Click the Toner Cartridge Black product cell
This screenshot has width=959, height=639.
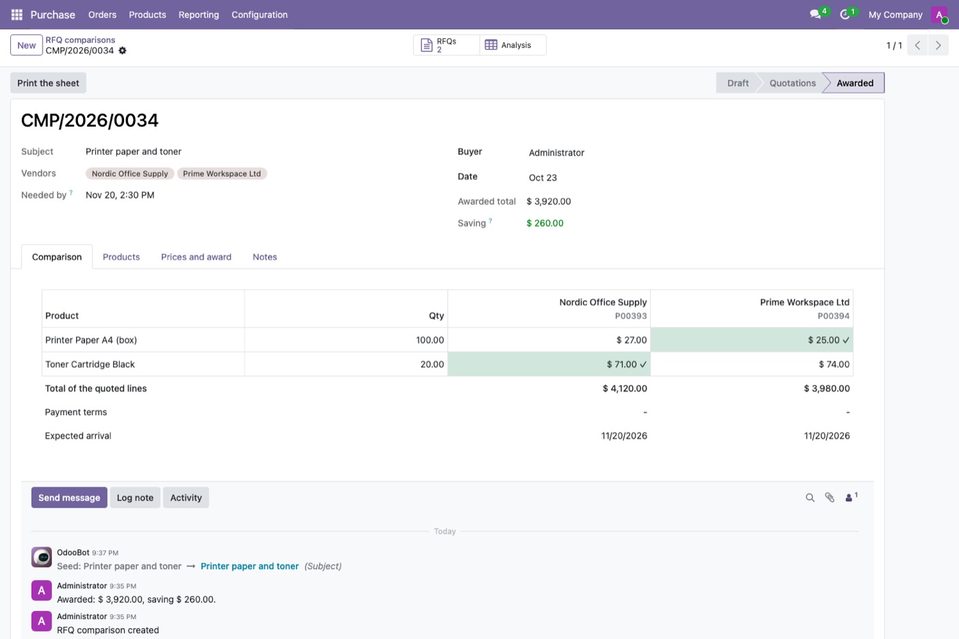tap(143, 364)
